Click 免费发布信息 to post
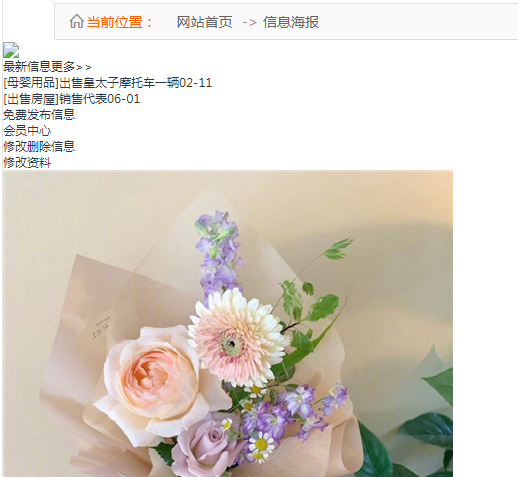 39,115
